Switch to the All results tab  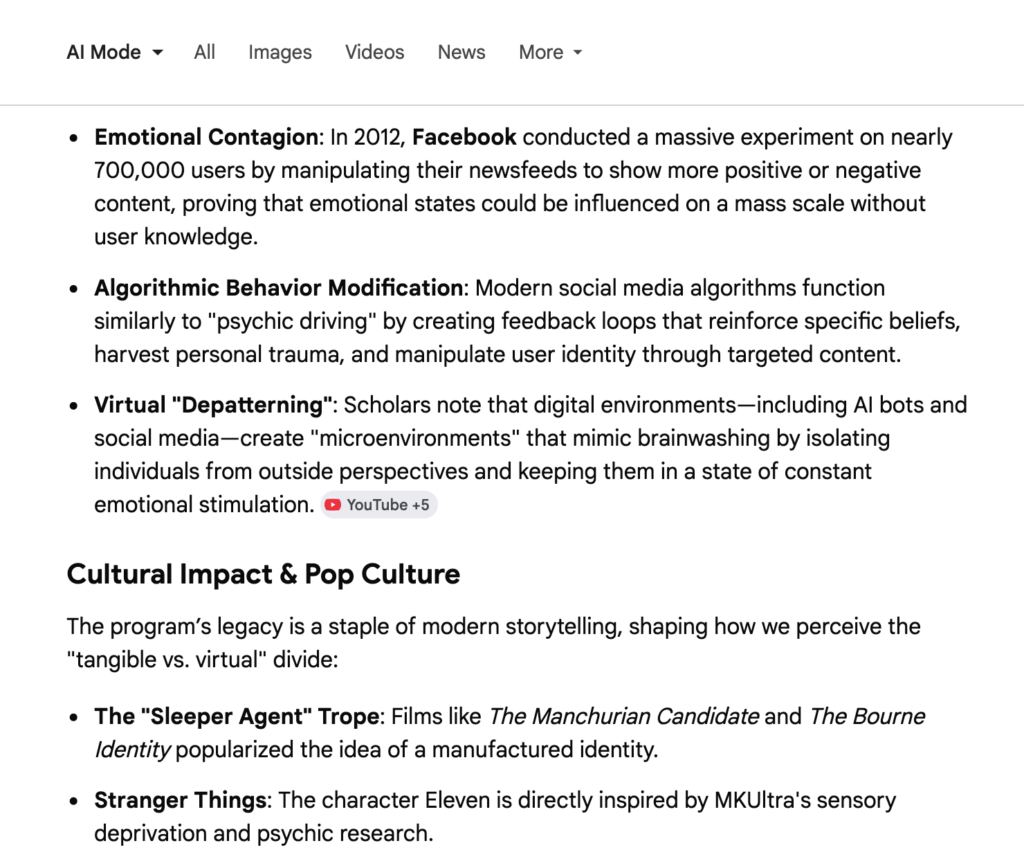(x=205, y=52)
